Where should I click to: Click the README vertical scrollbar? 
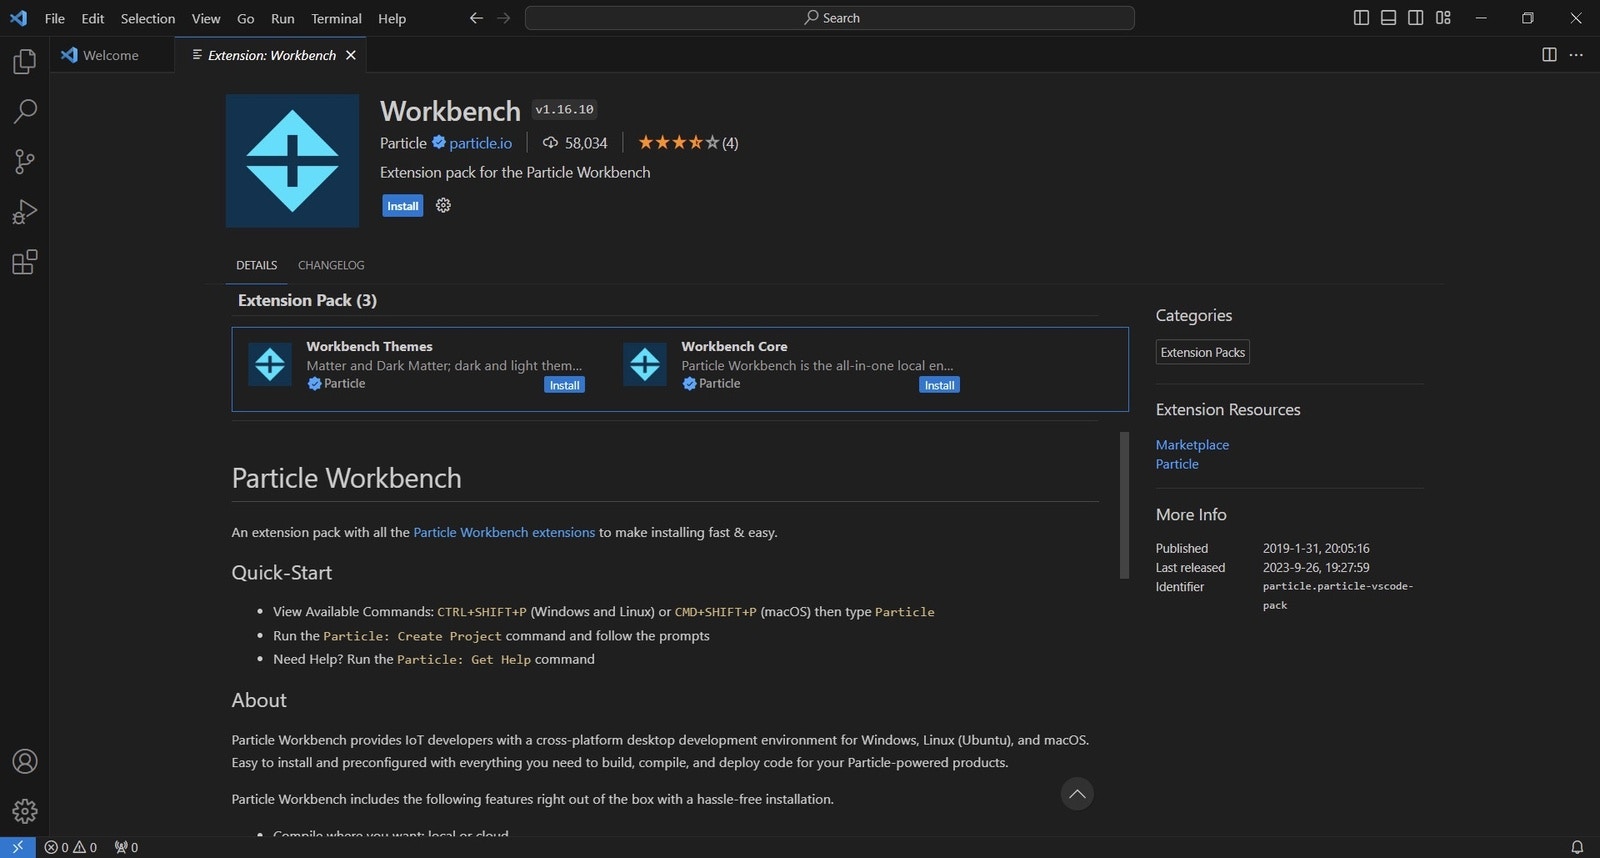click(x=1124, y=505)
